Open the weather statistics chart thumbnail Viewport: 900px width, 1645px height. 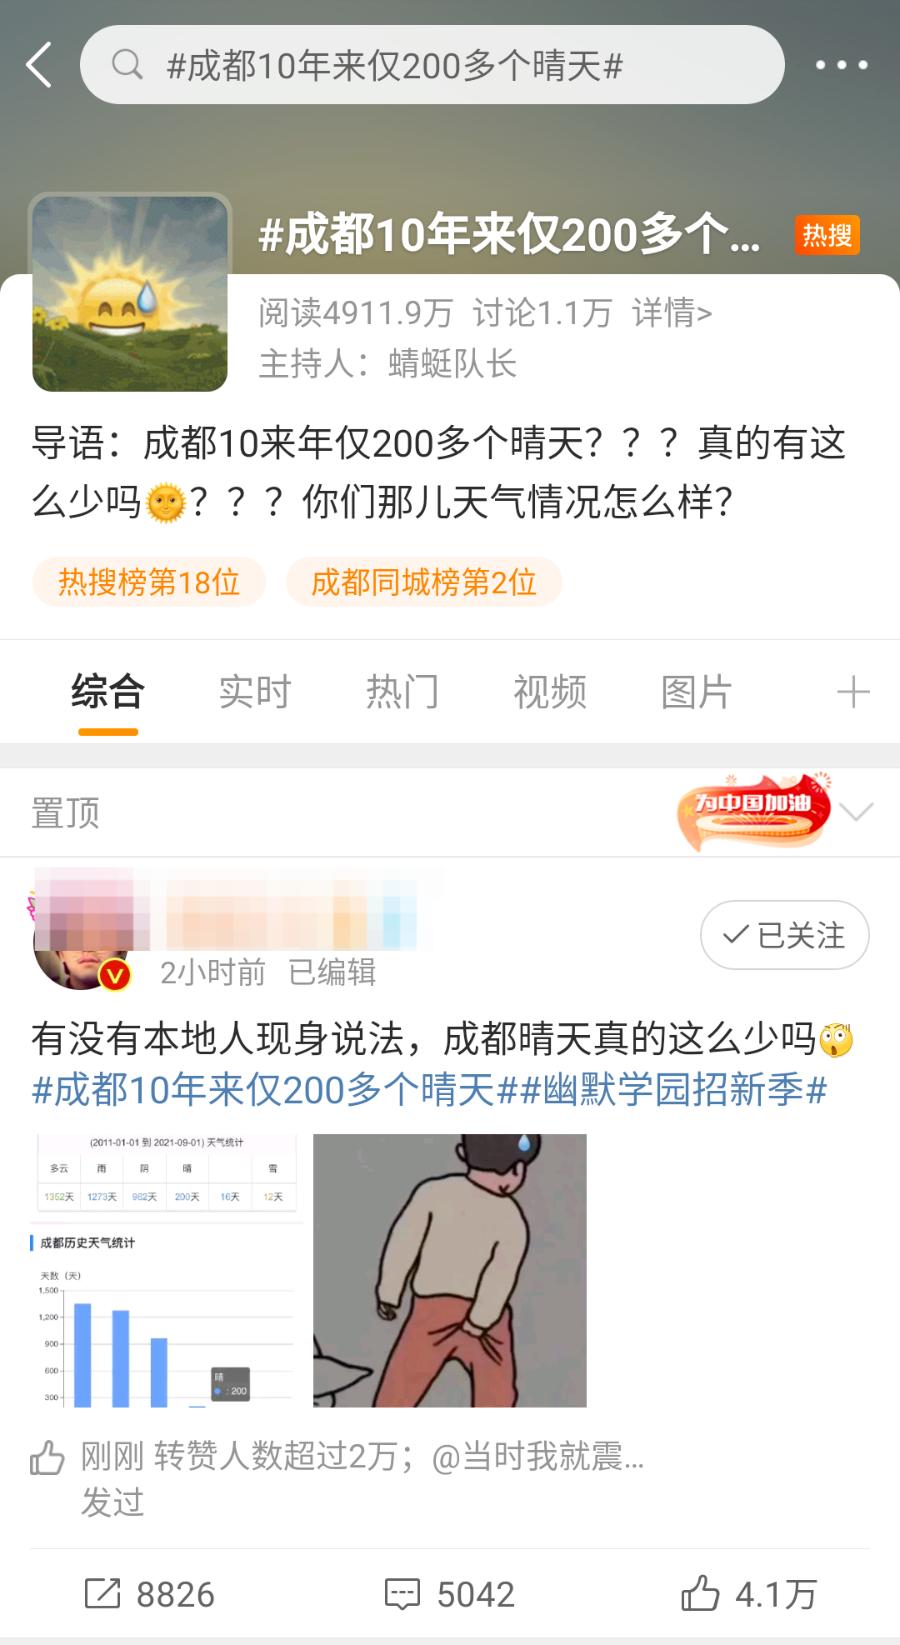166,1270
